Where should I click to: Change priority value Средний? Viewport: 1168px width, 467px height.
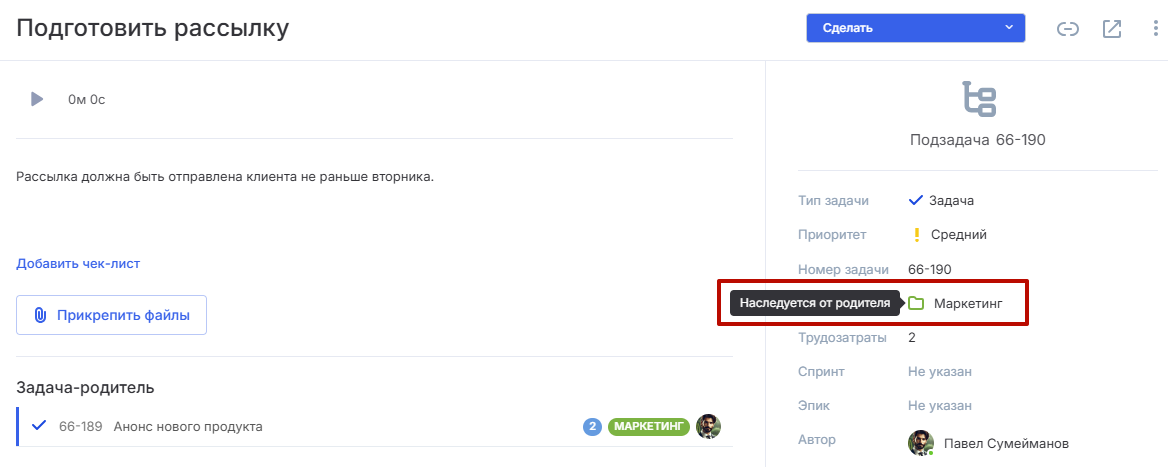pos(959,235)
